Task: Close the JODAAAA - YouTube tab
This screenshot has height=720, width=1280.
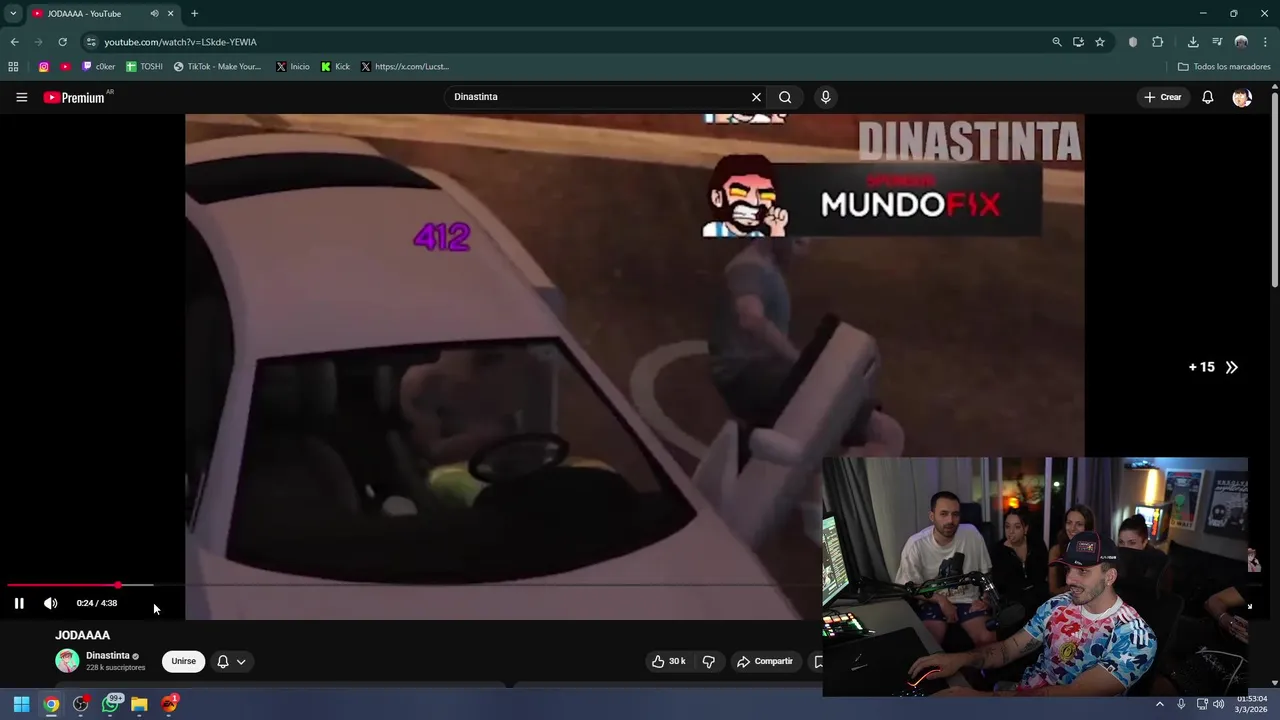Action: tap(170, 13)
